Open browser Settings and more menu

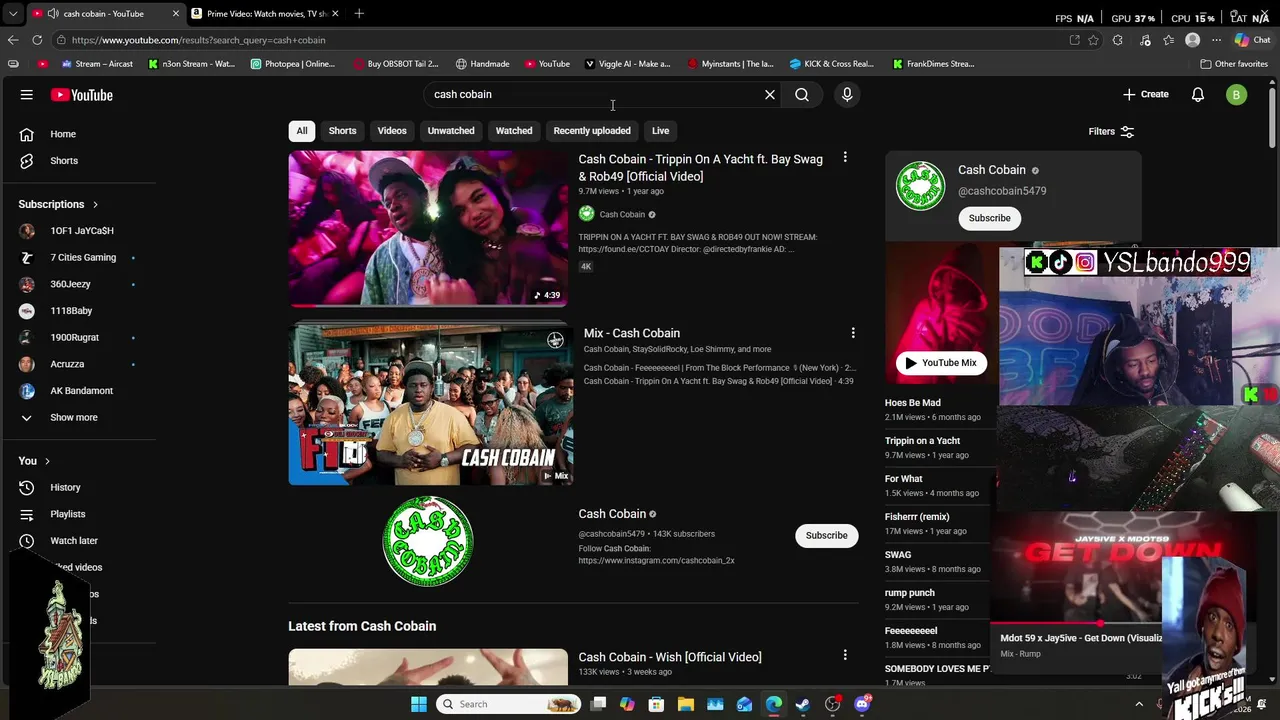point(1216,40)
